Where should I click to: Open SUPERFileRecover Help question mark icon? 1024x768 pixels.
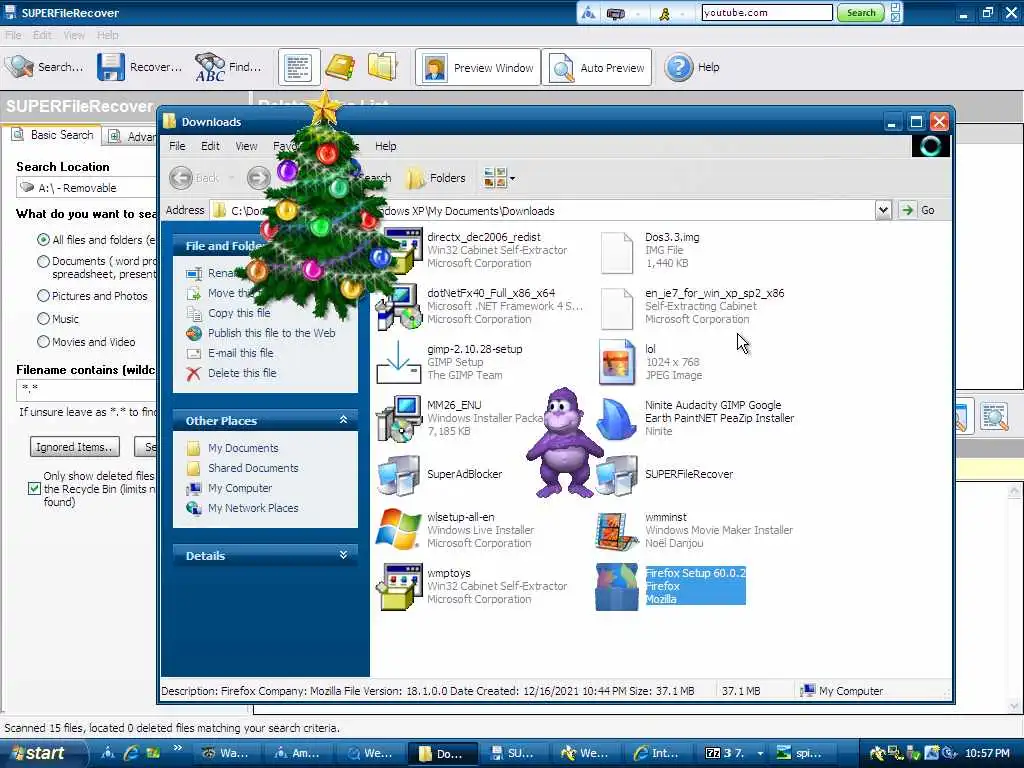coord(679,67)
